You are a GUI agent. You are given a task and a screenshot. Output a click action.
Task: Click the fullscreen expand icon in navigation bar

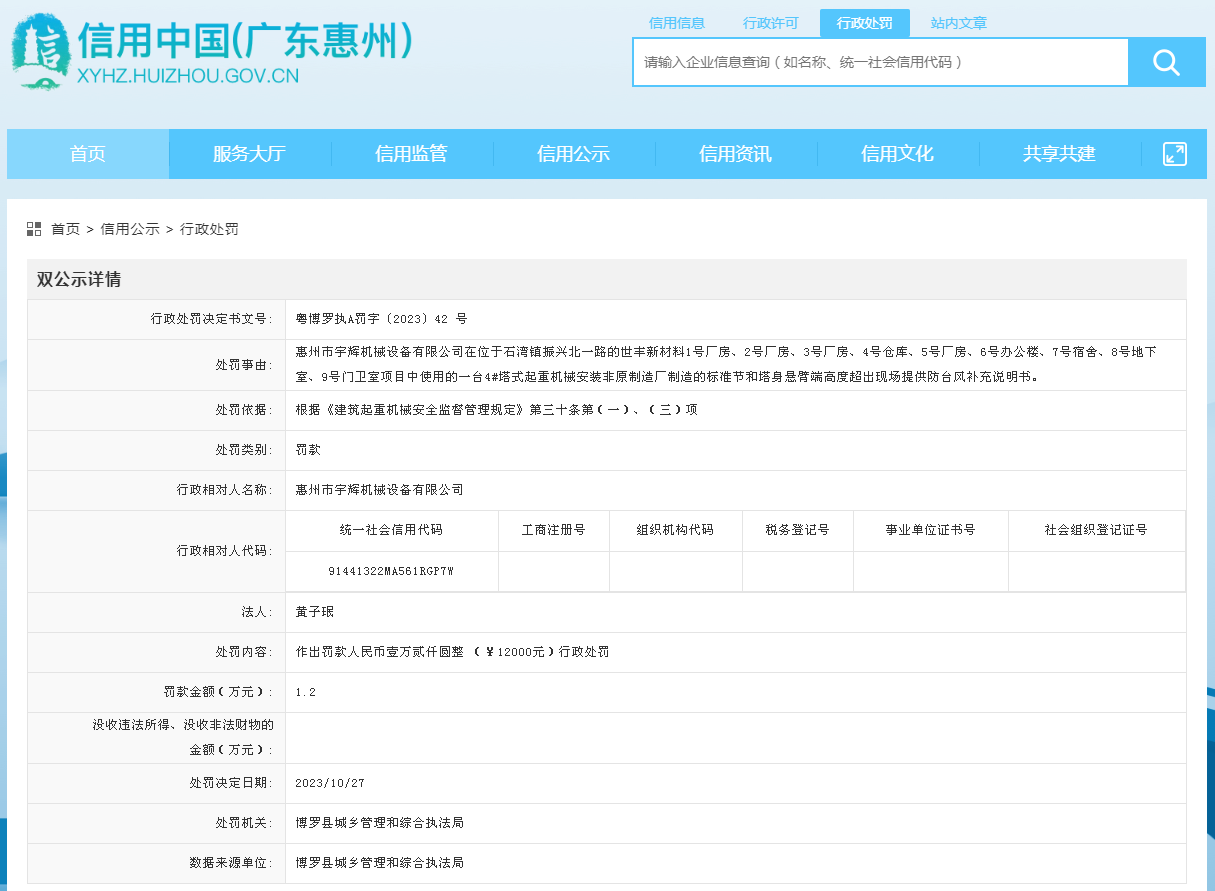pos(1174,154)
